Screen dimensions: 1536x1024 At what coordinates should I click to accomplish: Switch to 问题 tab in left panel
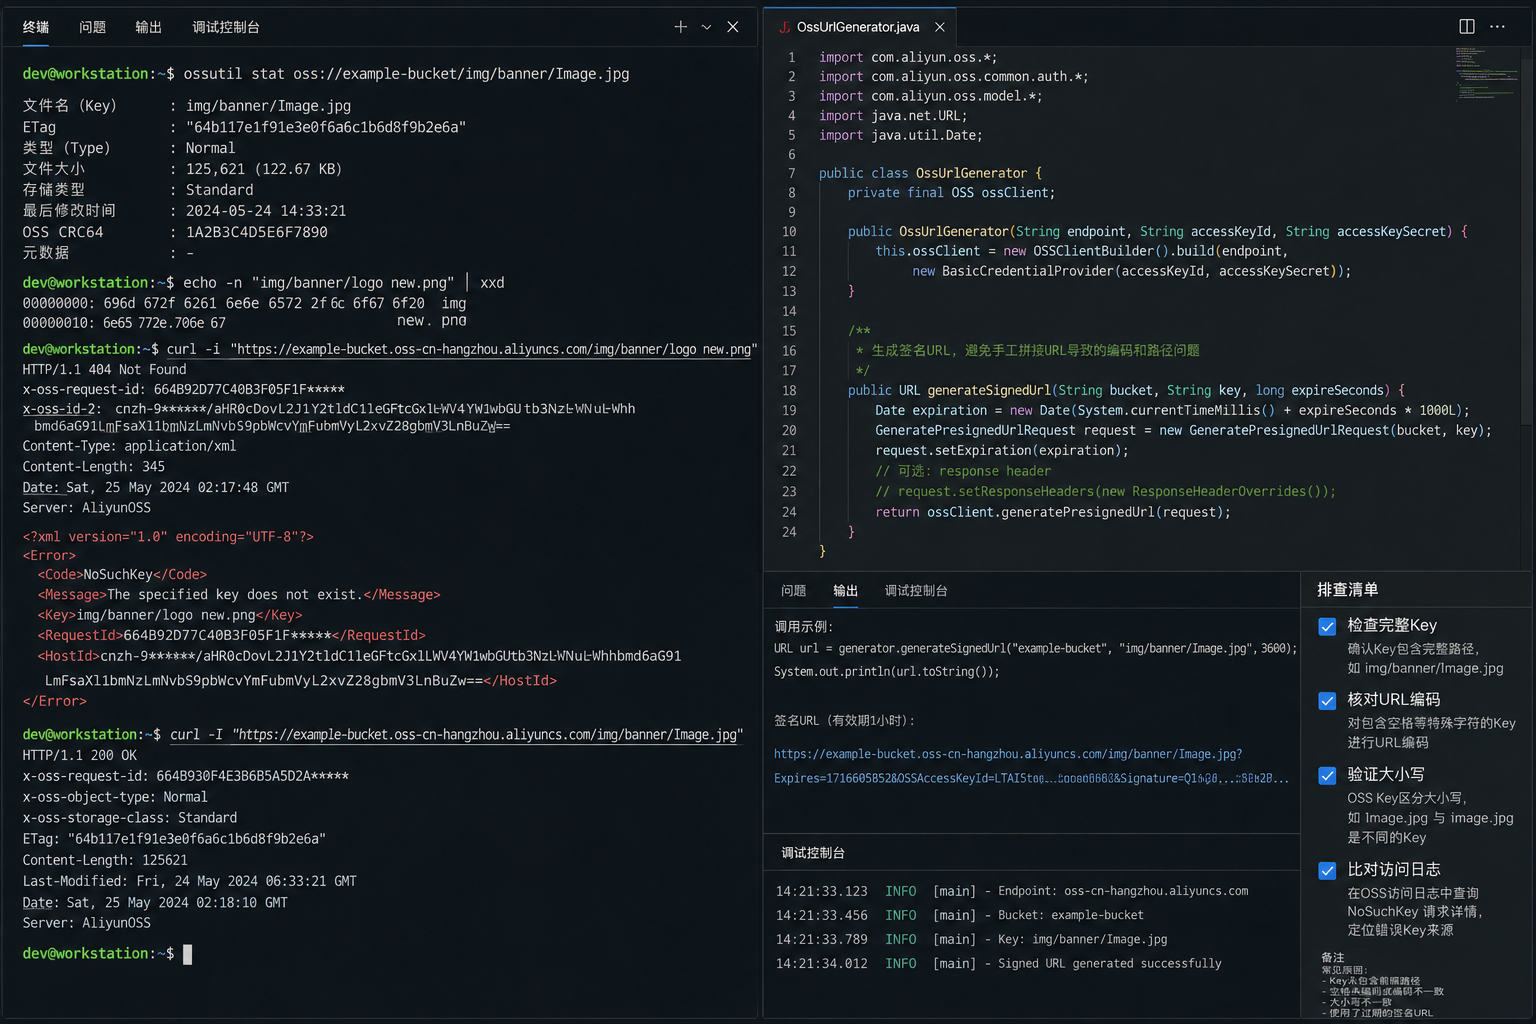[93, 27]
